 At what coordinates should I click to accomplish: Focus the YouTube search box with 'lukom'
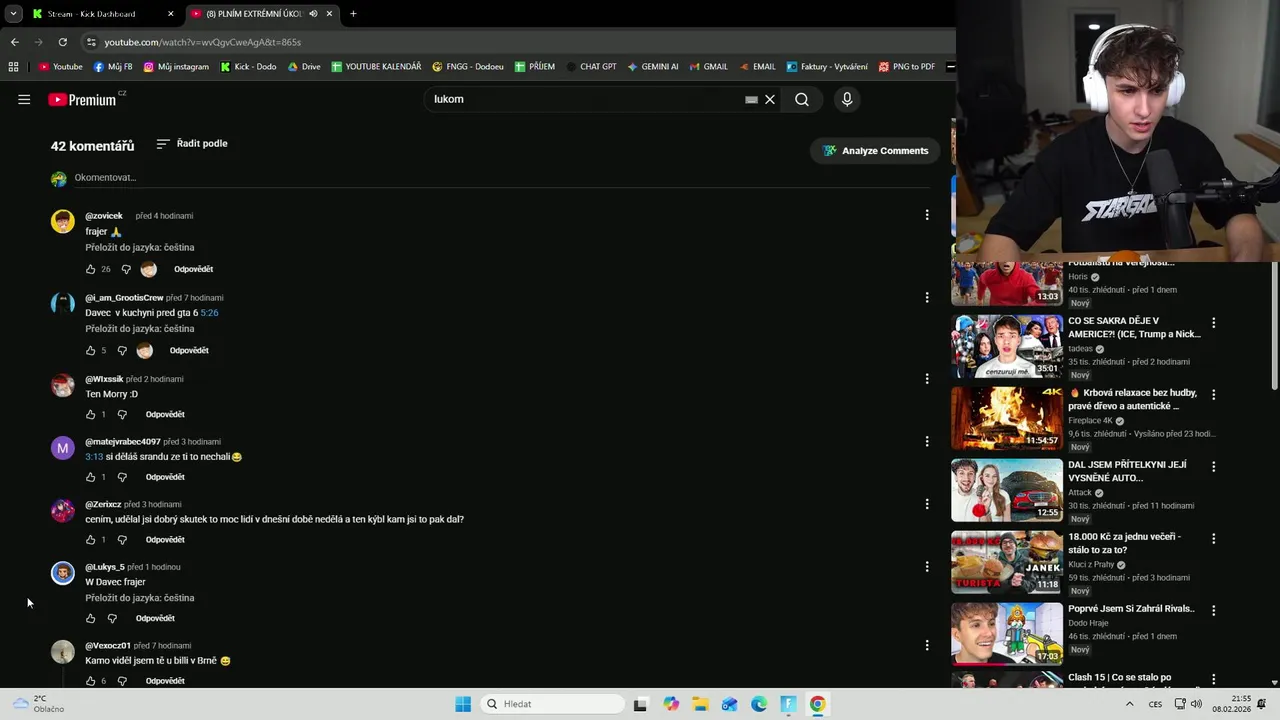pyautogui.click(x=585, y=99)
